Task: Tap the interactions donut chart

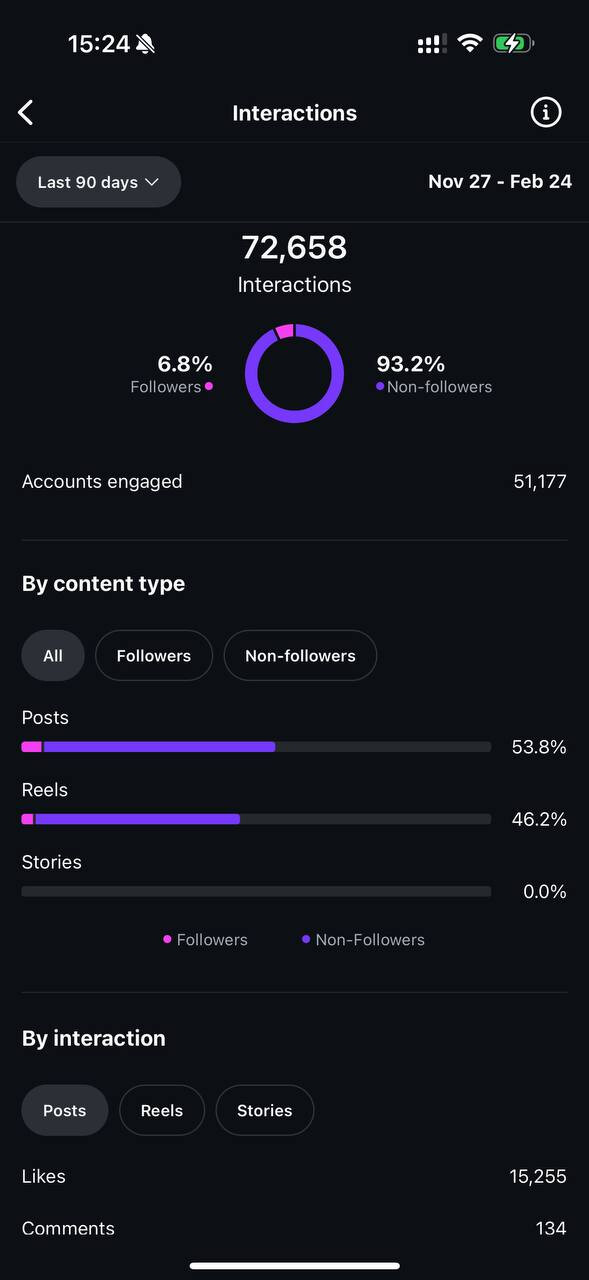Action: click(x=294, y=373)
